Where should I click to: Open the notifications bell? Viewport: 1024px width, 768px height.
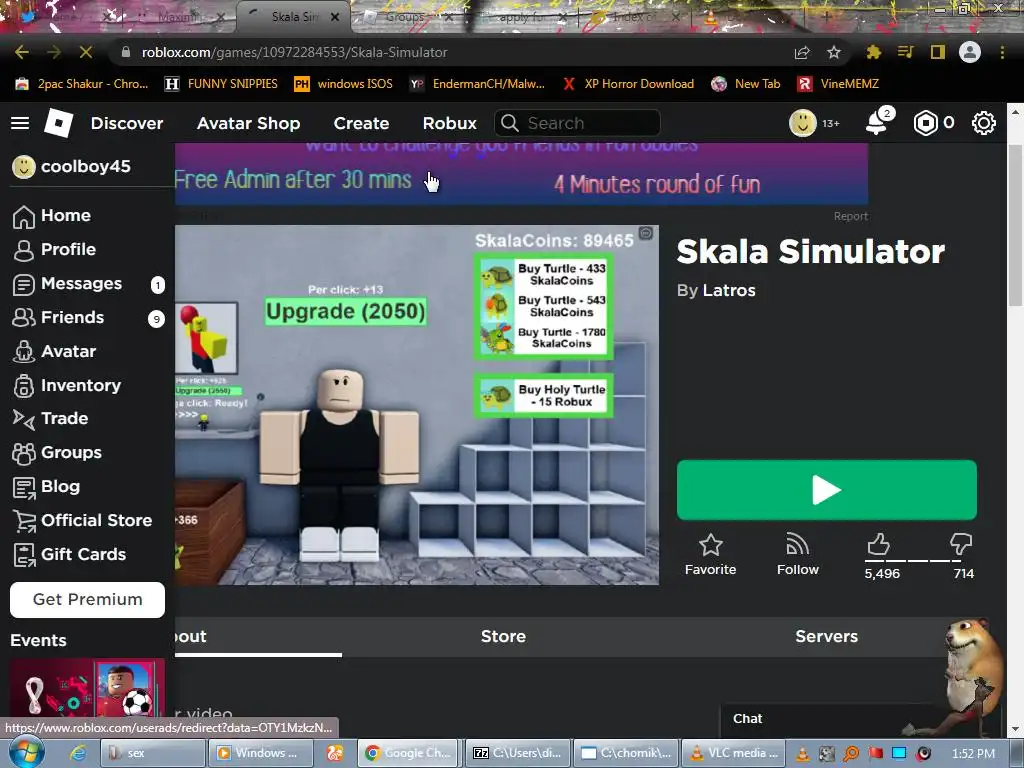click(876, 123)
